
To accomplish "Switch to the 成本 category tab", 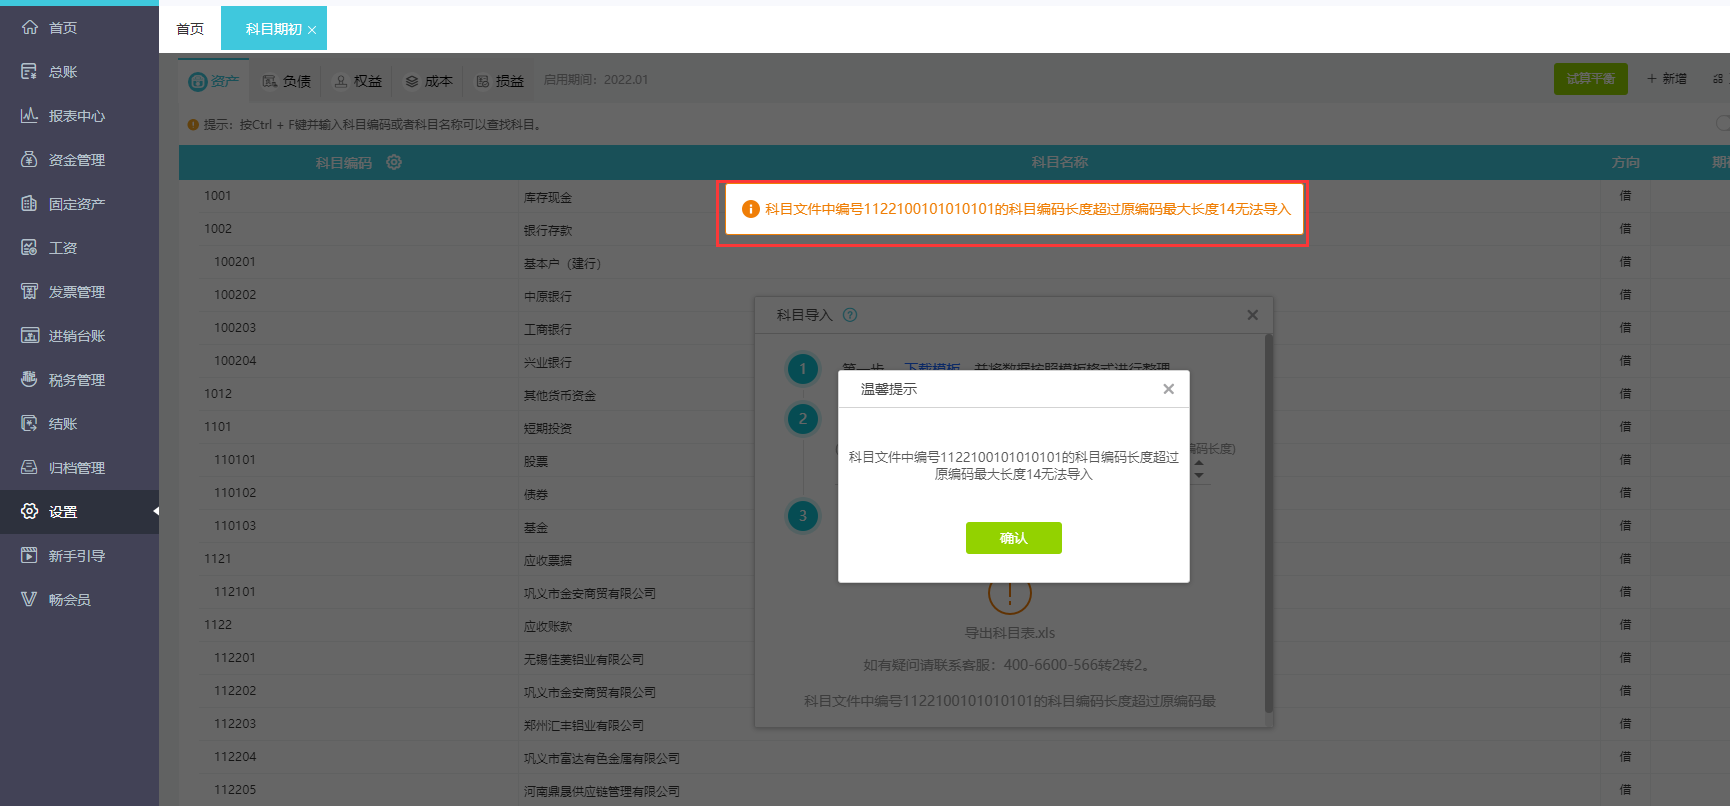I will pos(429,81).
